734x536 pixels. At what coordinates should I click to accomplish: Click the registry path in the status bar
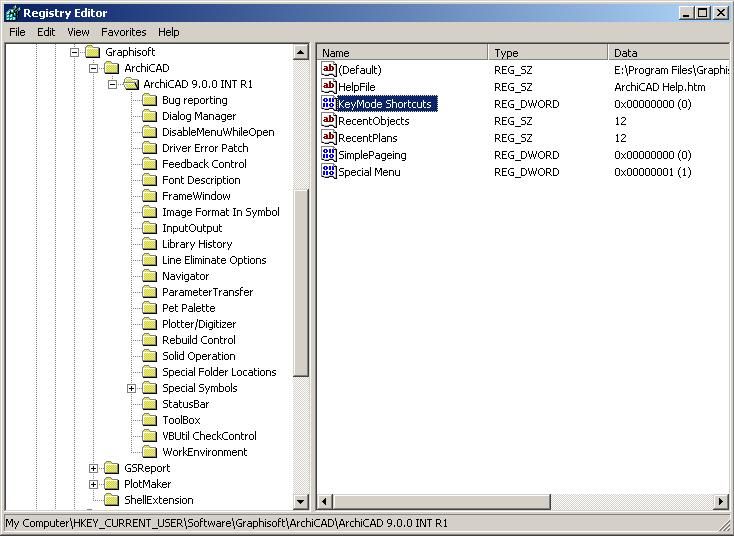[227, 522]
